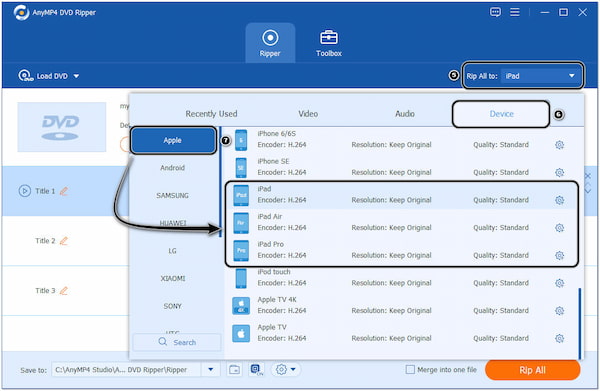Open settings gear for iPad Air profile
This screenshot has height=391, width=600.
pos(559,228)
